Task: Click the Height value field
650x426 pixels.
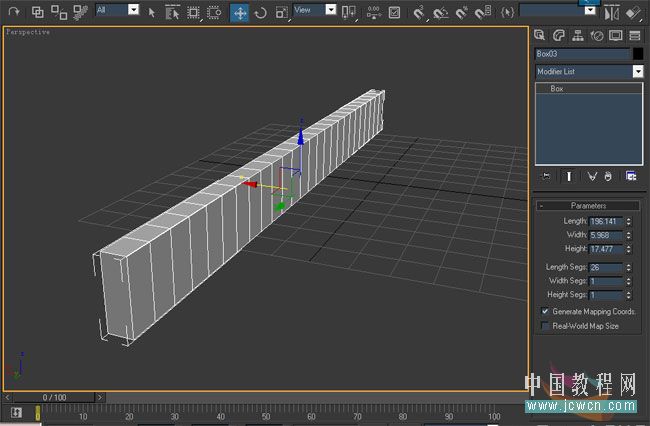Action: (x=606, y=249)
